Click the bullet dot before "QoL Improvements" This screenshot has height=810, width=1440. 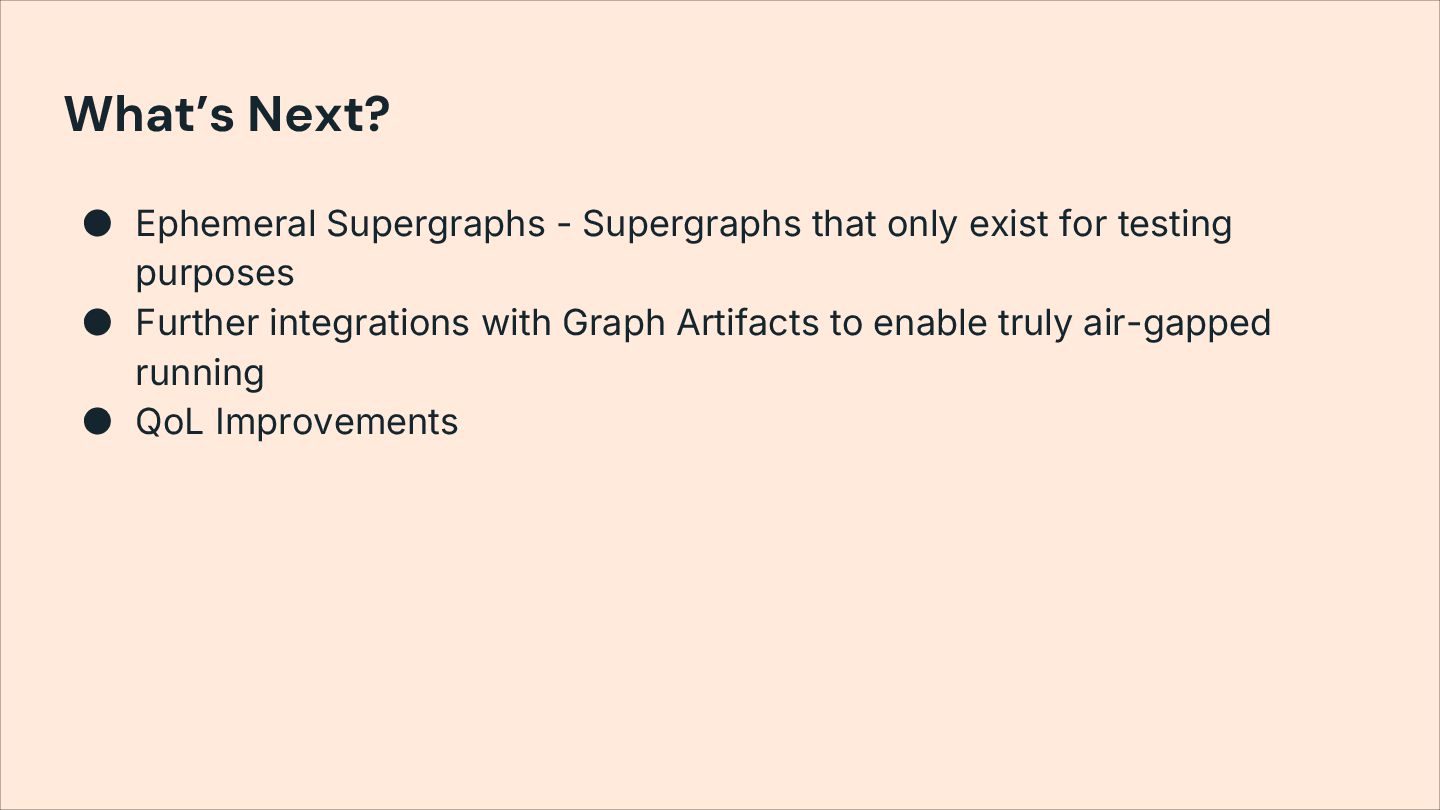[x=97, y=422]
